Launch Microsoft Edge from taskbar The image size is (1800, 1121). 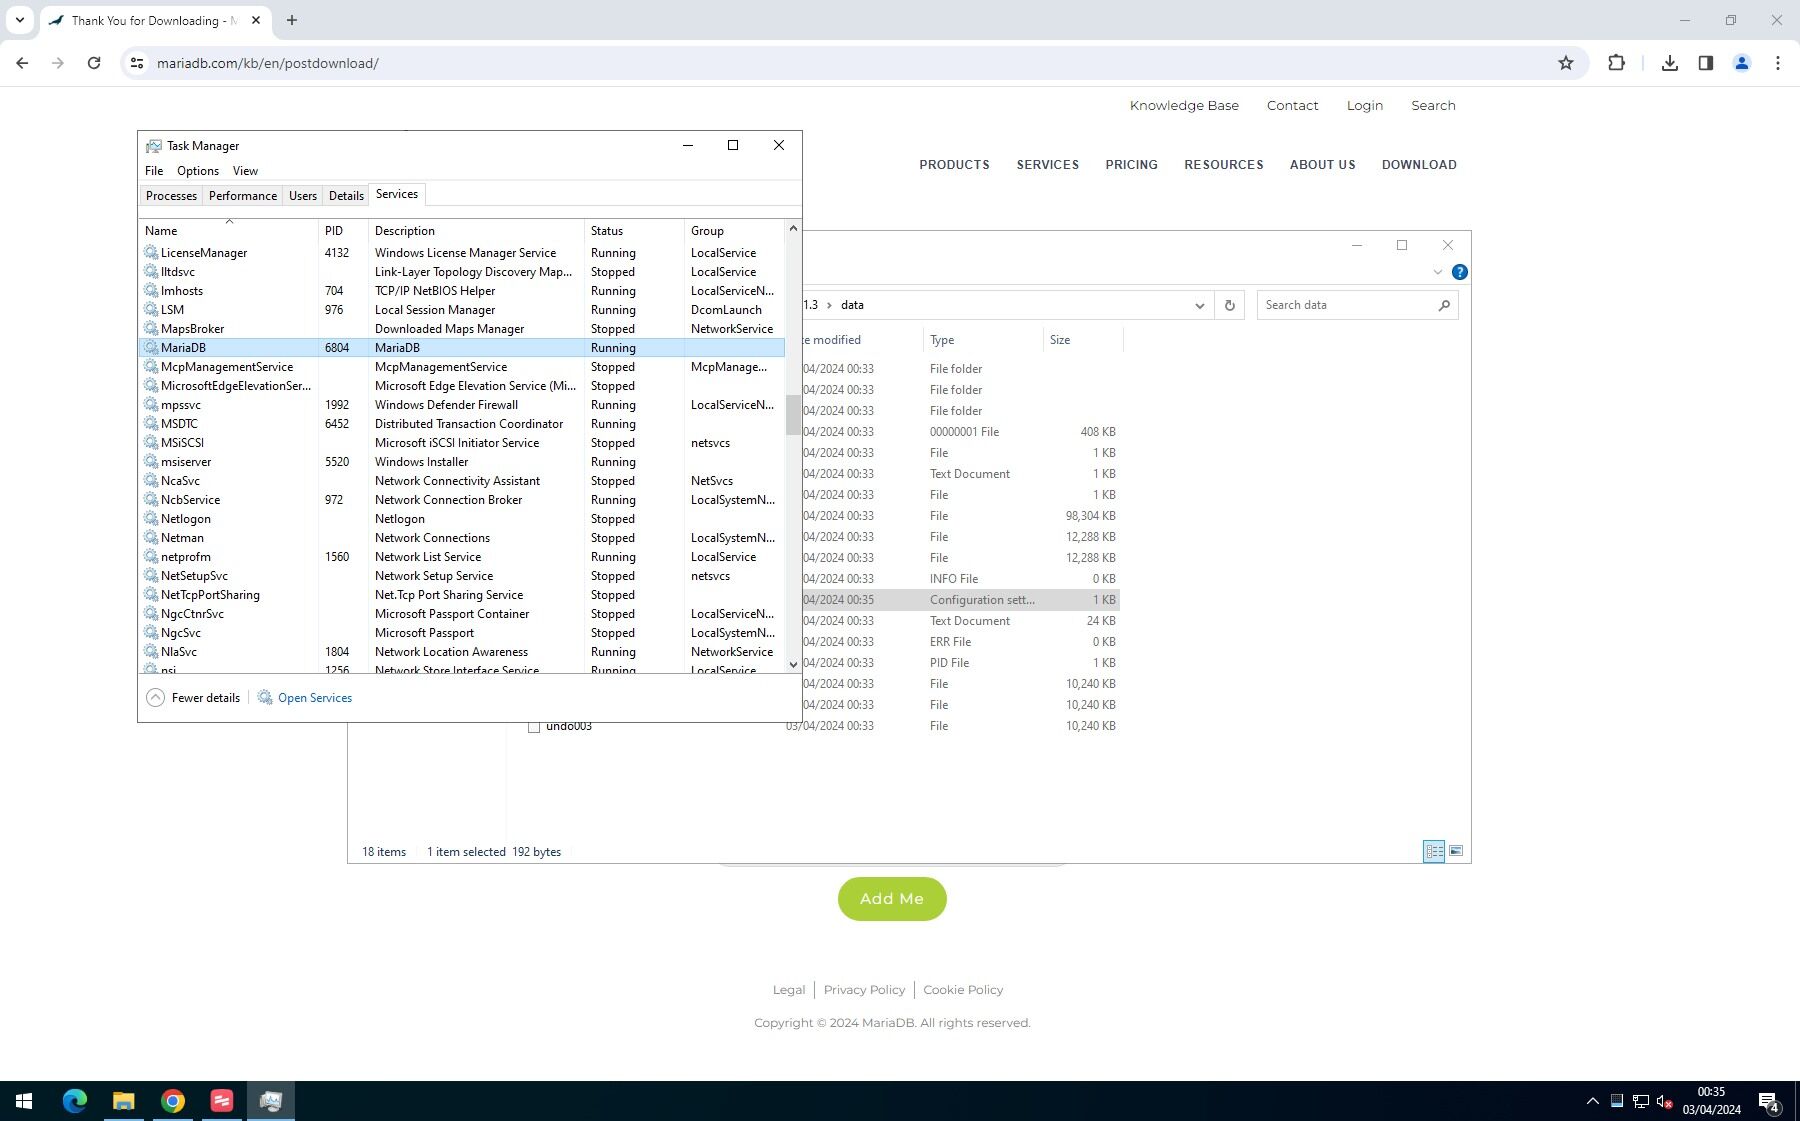pos(75,1101)
